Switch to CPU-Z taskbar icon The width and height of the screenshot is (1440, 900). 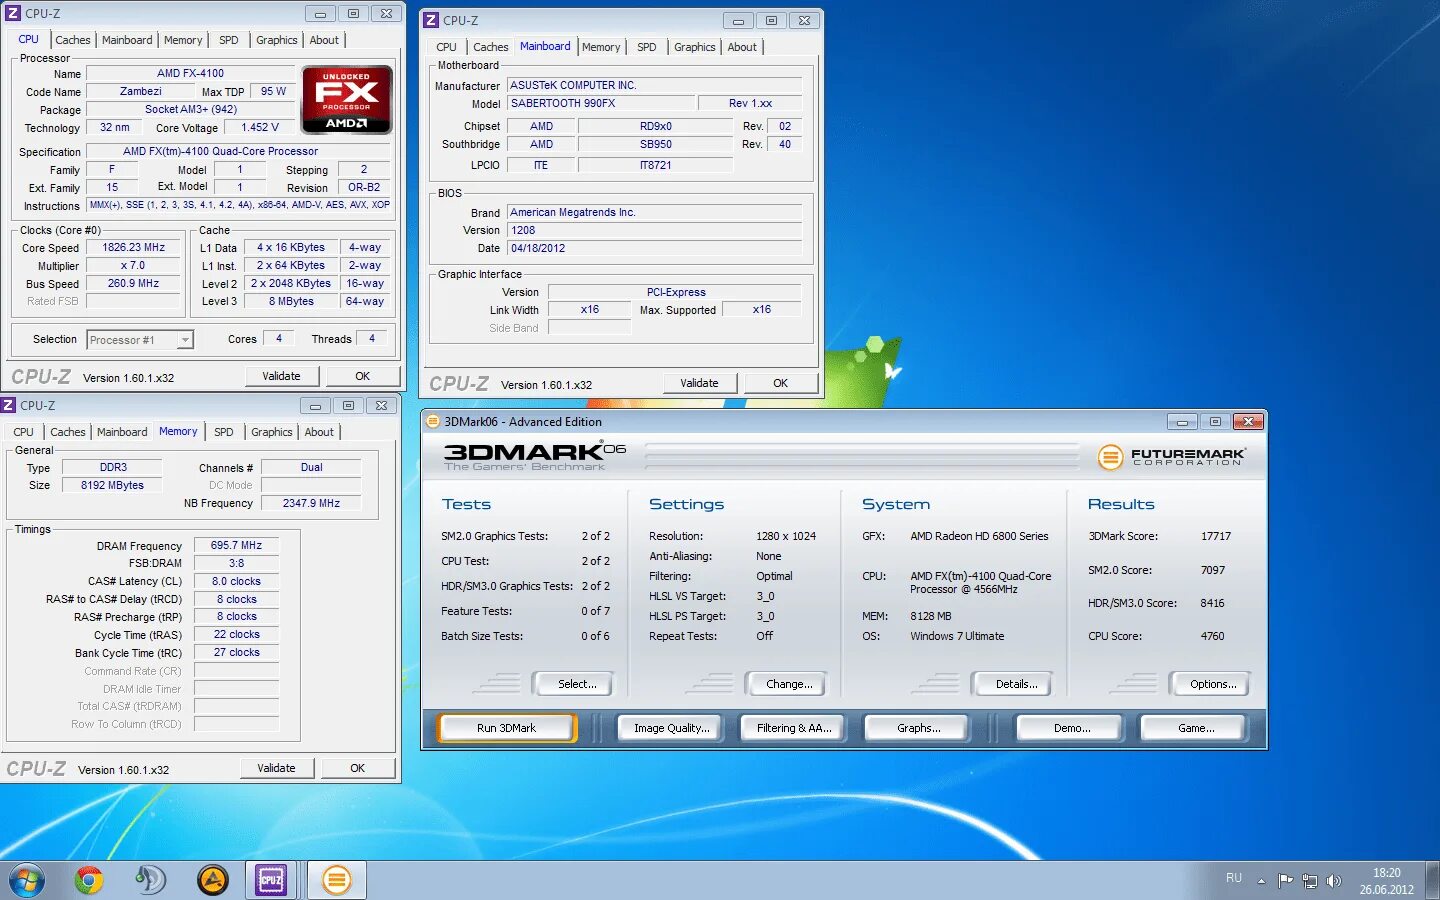pyautogui.click(x=271, y=880)
